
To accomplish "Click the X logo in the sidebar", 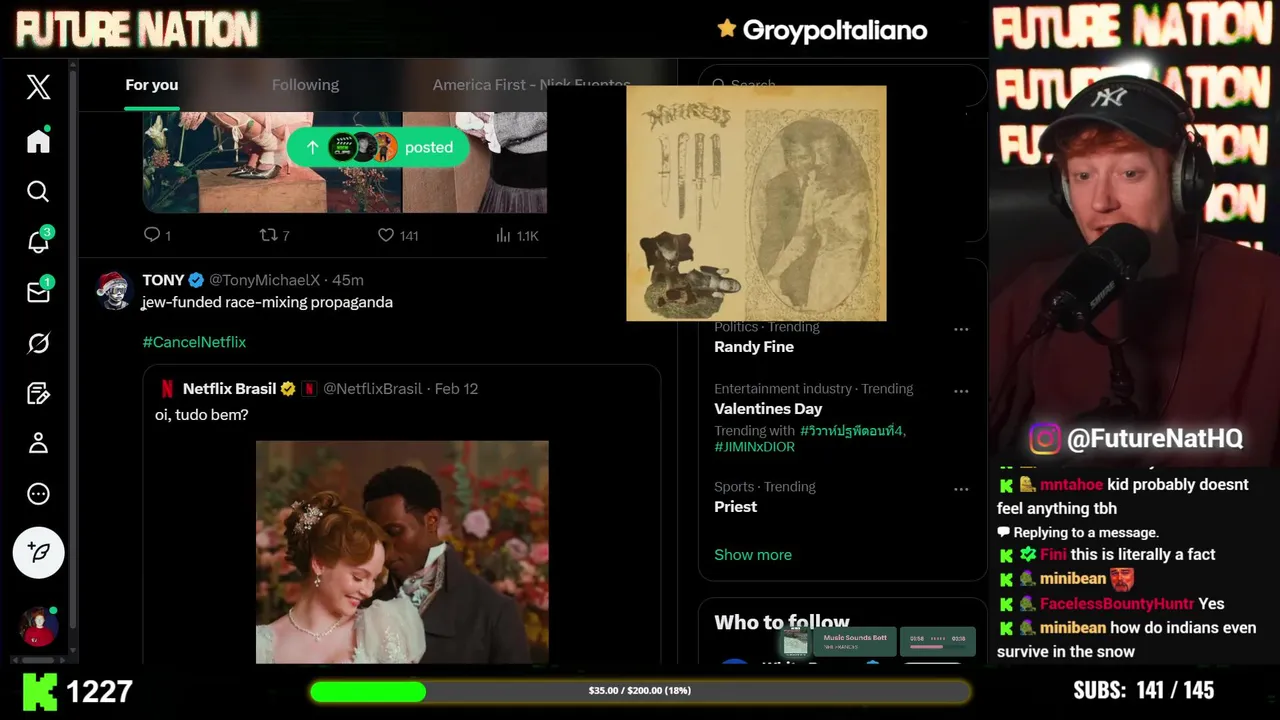I will click(38, 87).
